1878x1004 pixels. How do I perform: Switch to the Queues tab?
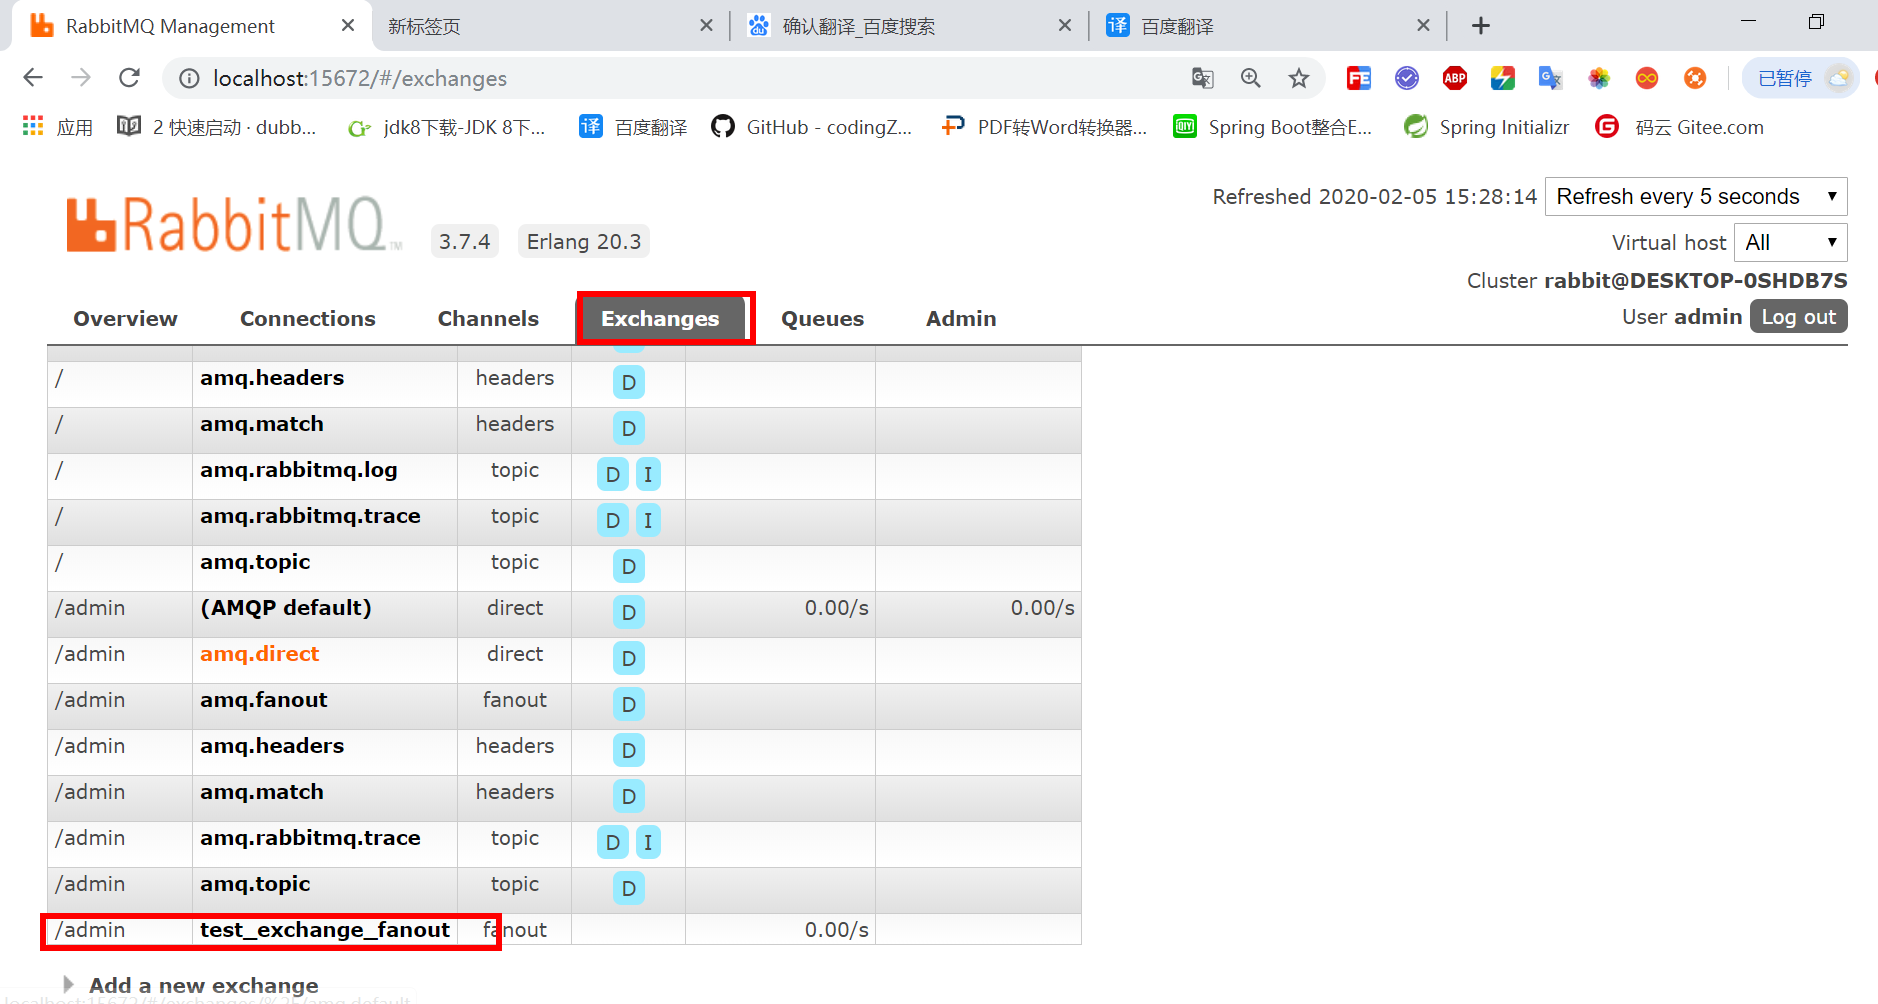822,318
